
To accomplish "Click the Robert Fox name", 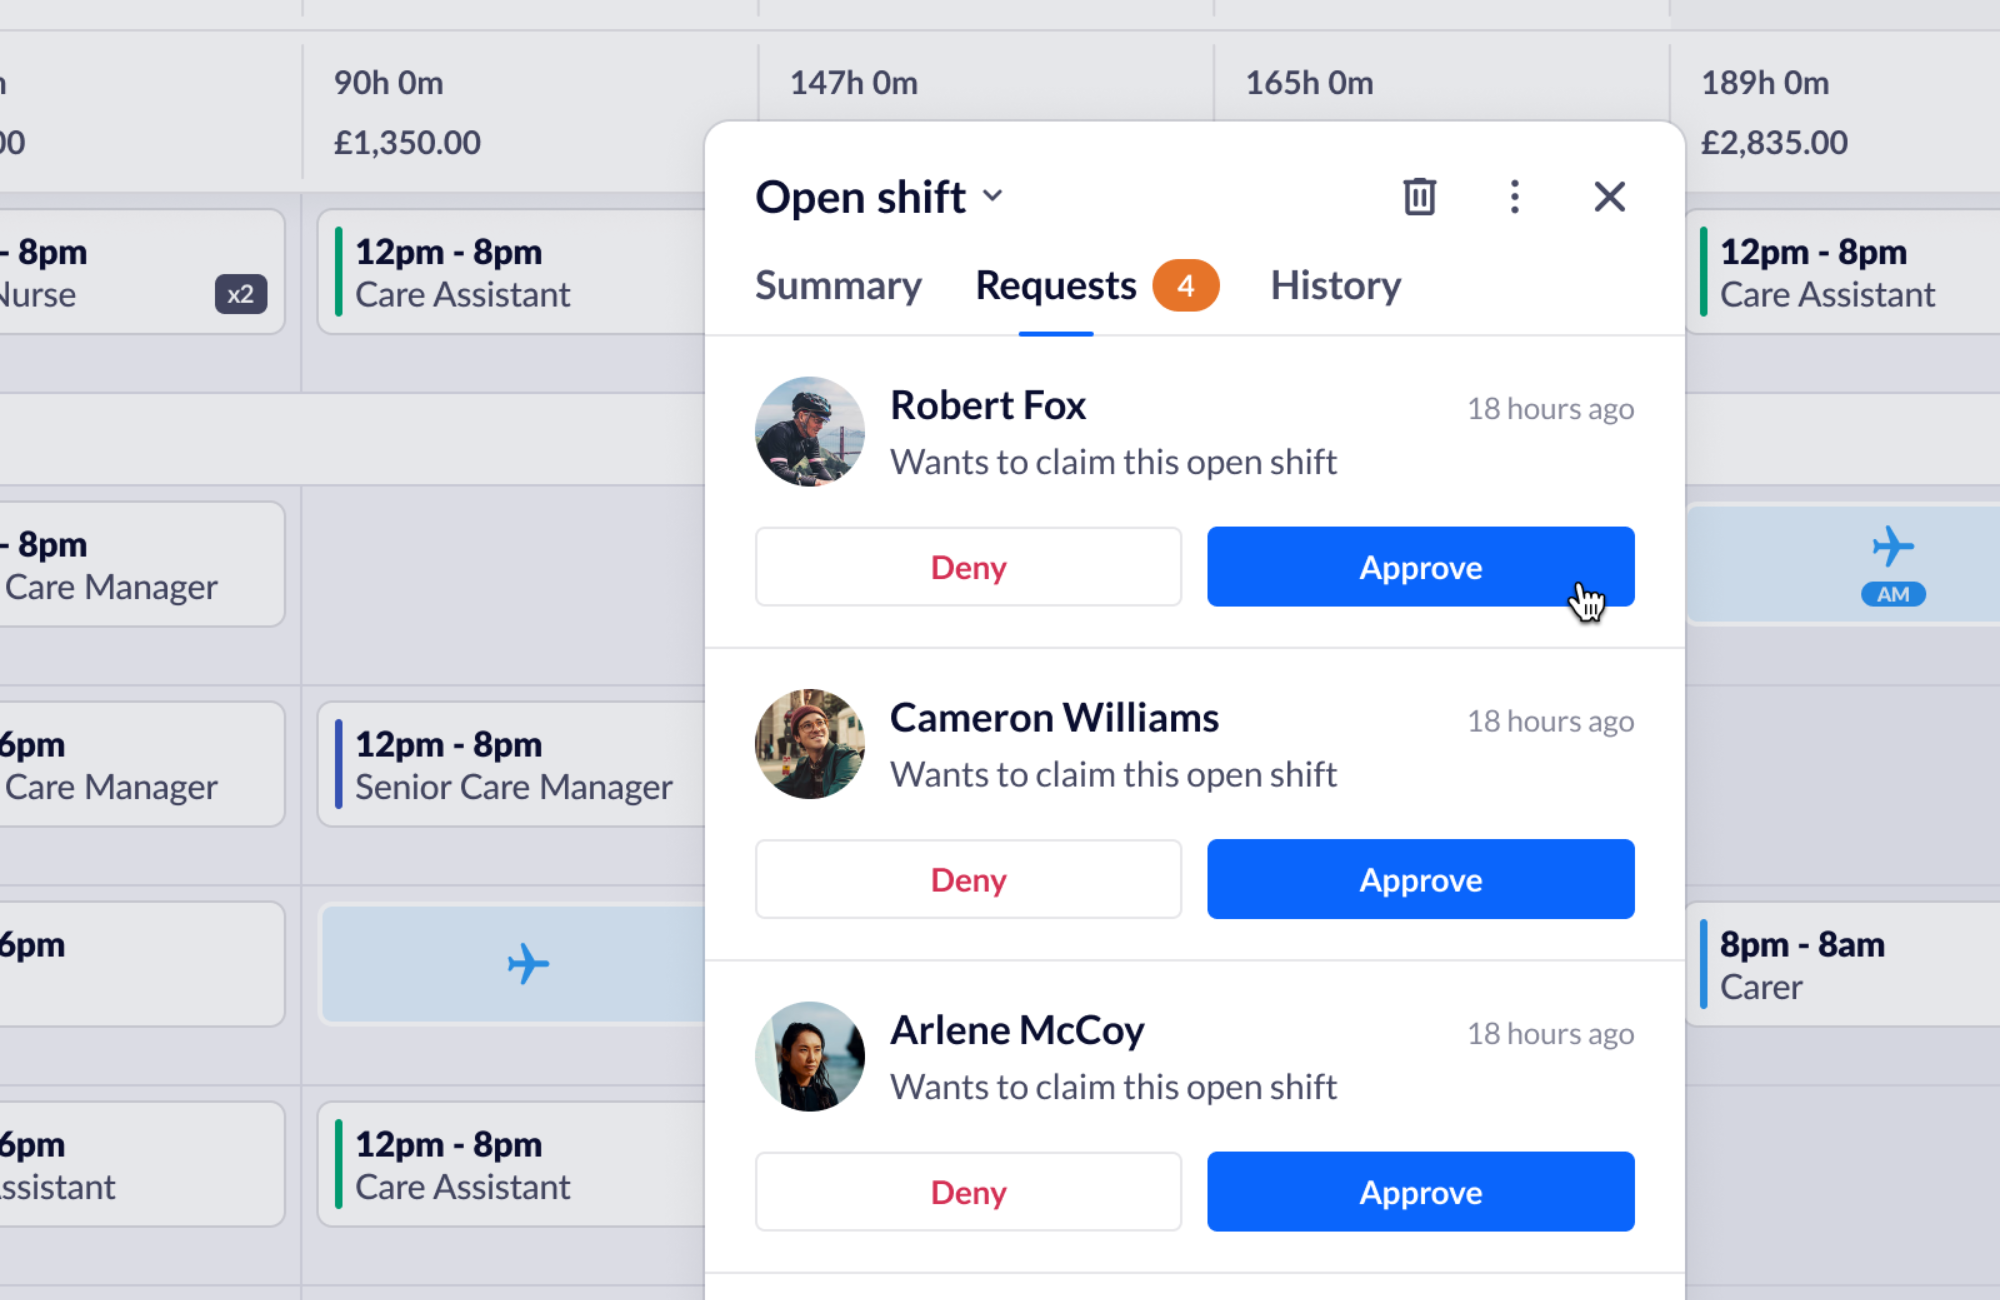I will pos(988,406).
